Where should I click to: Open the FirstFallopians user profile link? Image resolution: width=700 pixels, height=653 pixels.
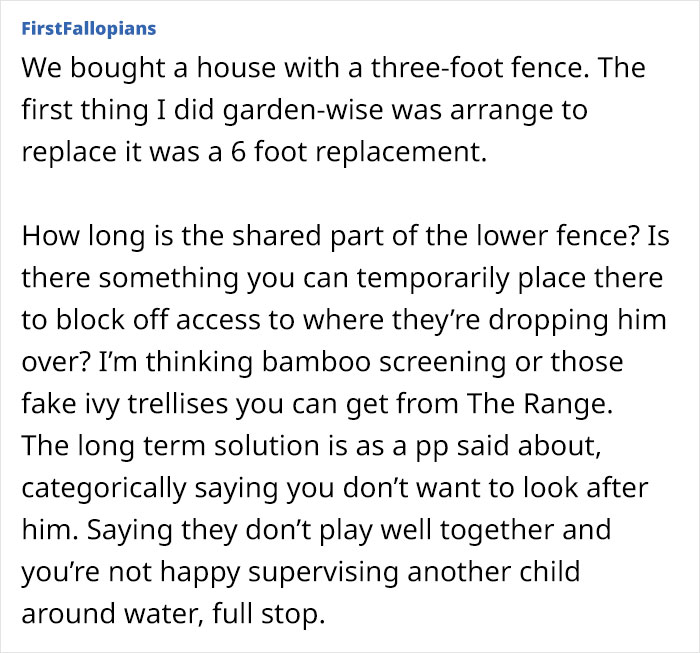coord(88,27)
